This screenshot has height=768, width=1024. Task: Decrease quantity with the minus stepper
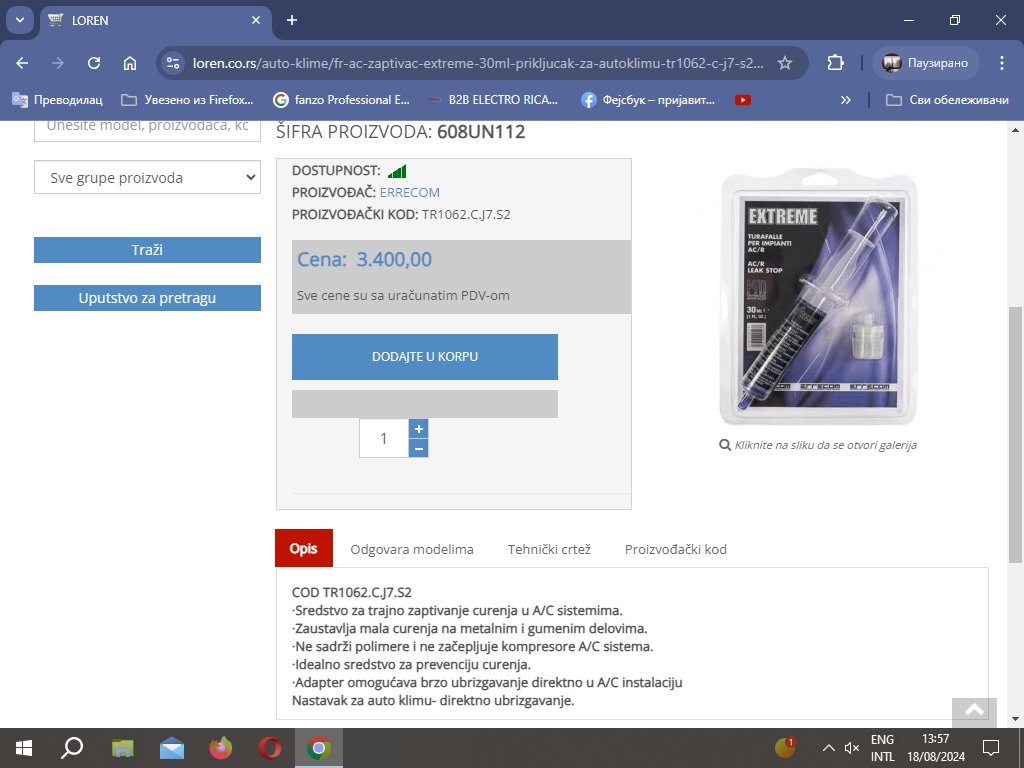[x=419, y=449]
